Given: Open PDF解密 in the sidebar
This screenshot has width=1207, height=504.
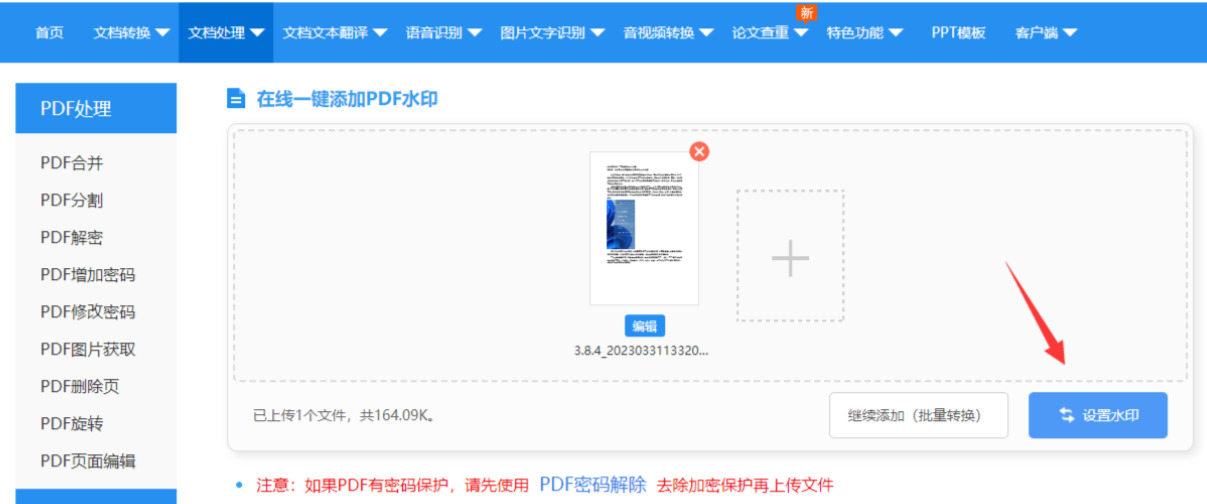Looking at the screenshot, I should point(72,237).
